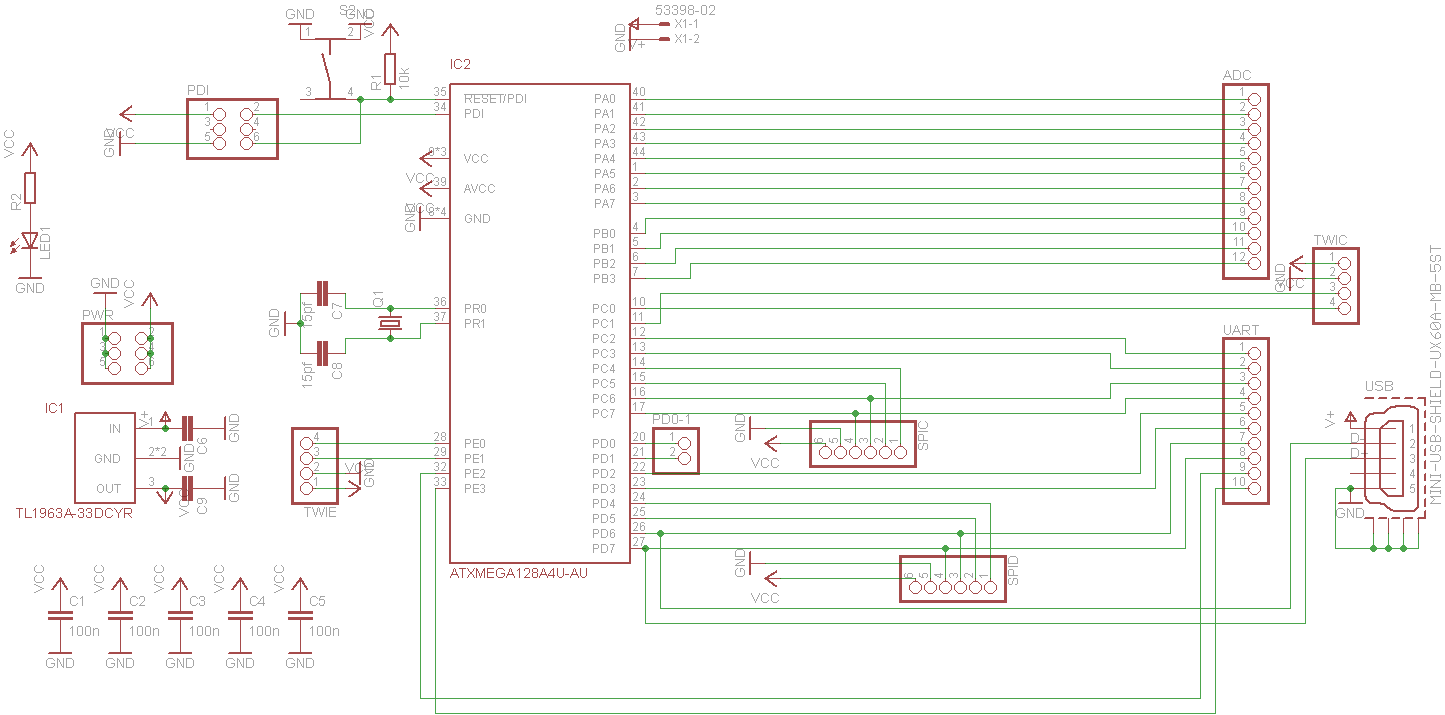Select the mini USB connector symbol
This screenshot has width=1445, height=715.
pyautogui.click(x=1393, y=459)
